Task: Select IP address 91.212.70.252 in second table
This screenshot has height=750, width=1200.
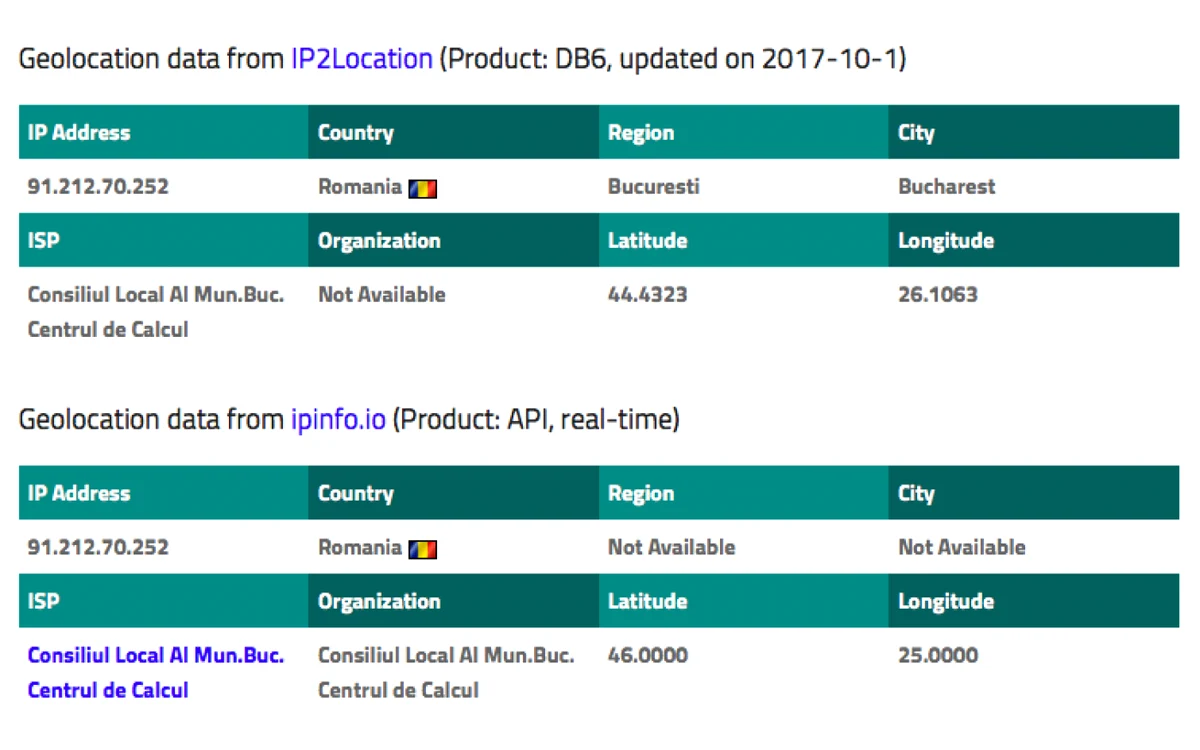Action: [98, 548]
